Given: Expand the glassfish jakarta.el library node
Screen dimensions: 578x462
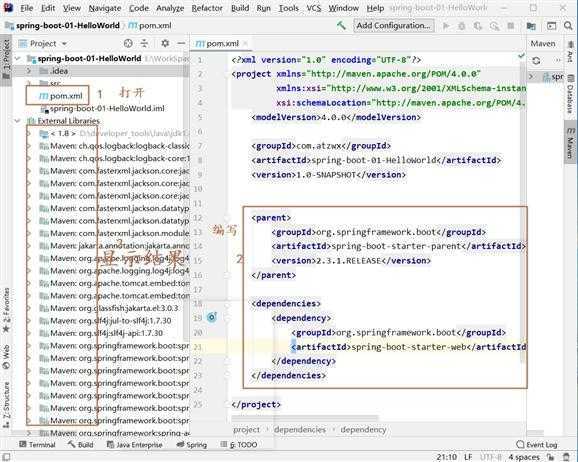Looking at the screenshot, I should tap(29, 308).
